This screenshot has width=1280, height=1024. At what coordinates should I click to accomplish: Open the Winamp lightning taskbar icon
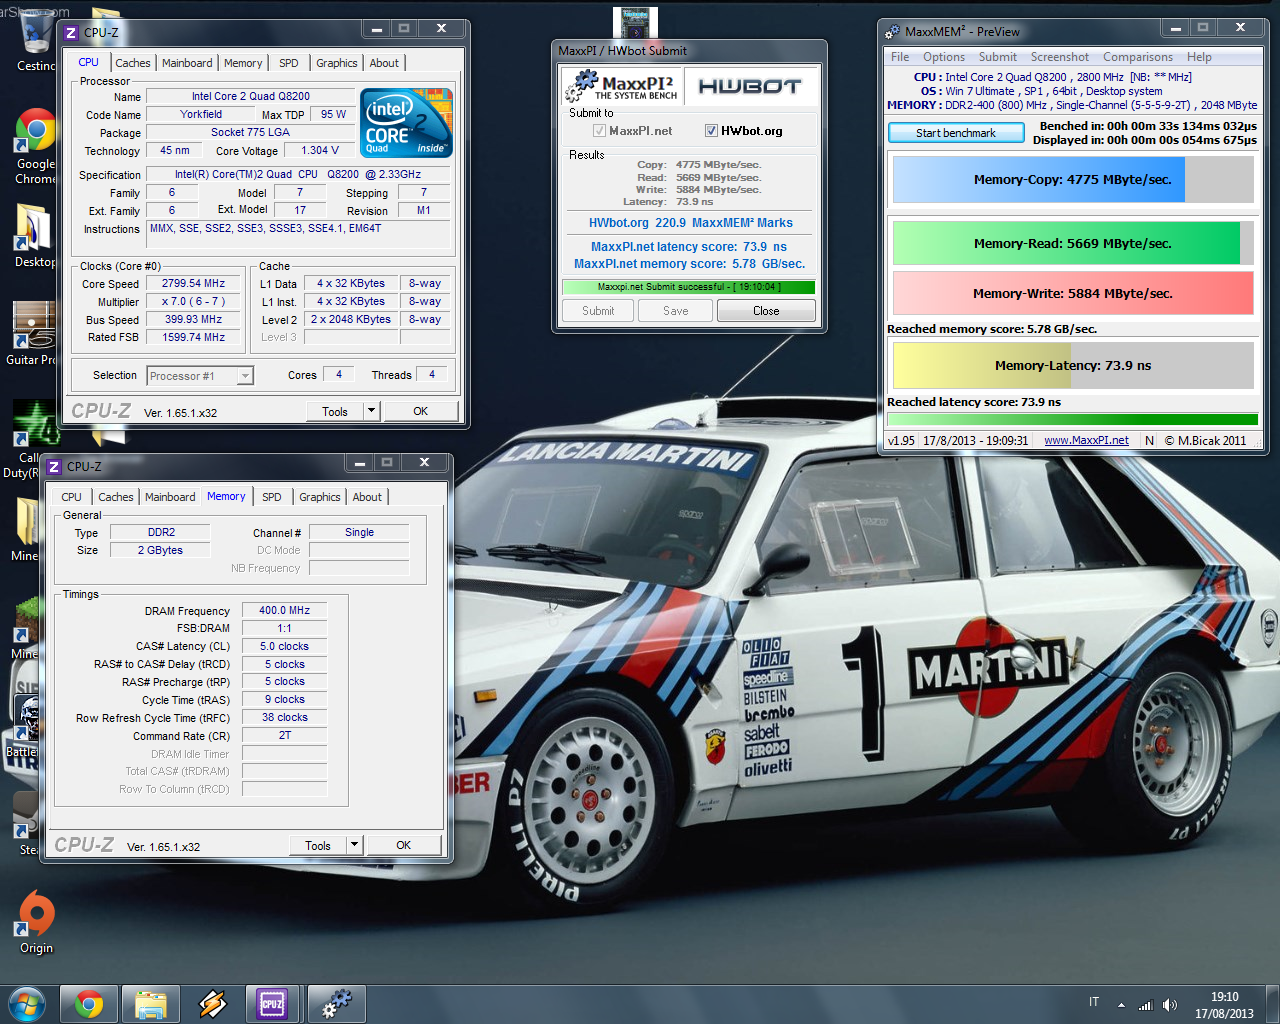pos(212,1003)
